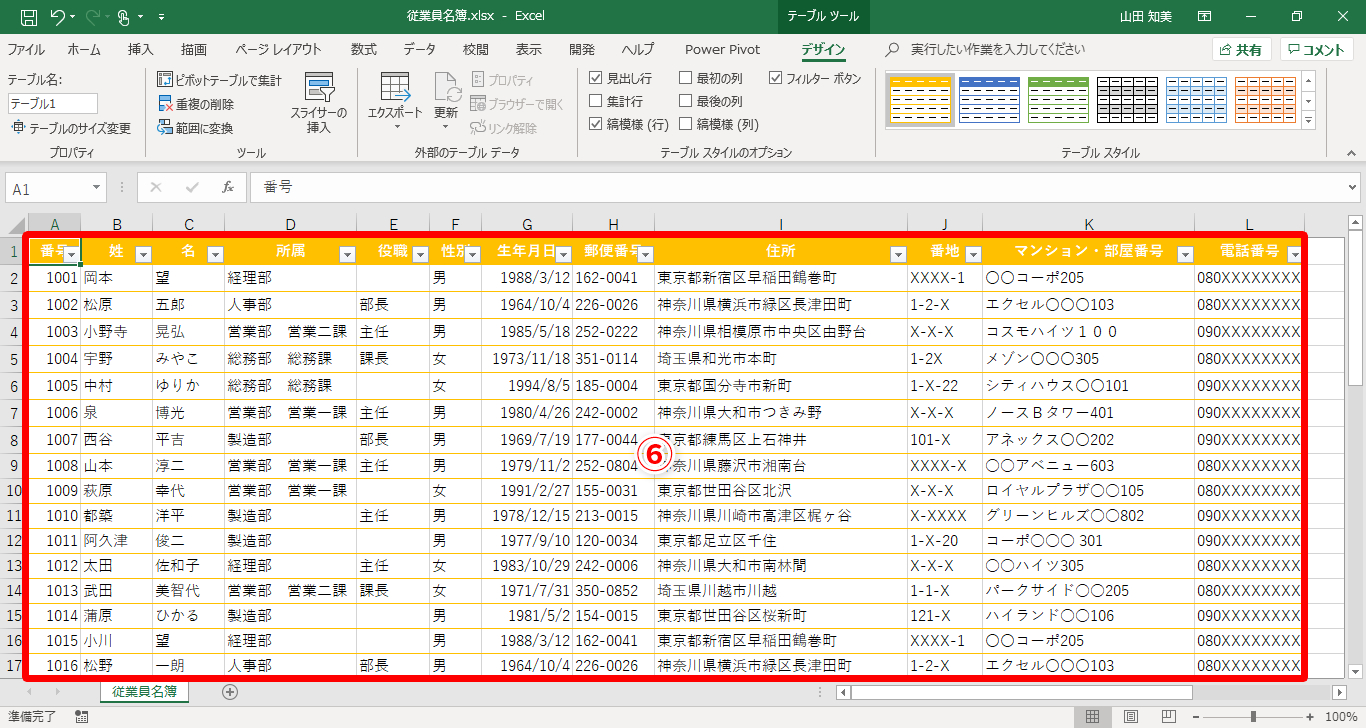Click the Remove Duplicates (重複の削除) icon
The image size is (1366, 728).
[x=166, y=104]
